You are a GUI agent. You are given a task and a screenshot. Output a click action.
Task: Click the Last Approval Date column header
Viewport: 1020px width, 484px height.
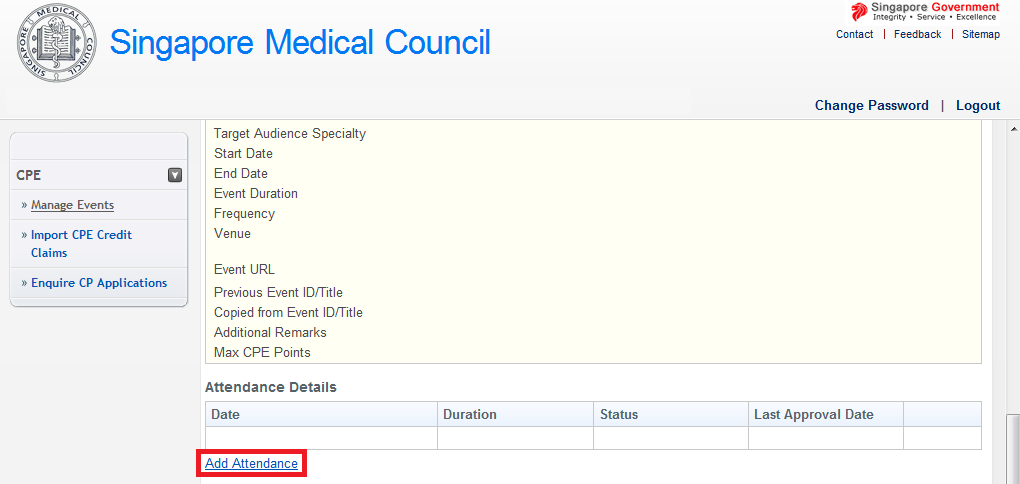[814, 414]
